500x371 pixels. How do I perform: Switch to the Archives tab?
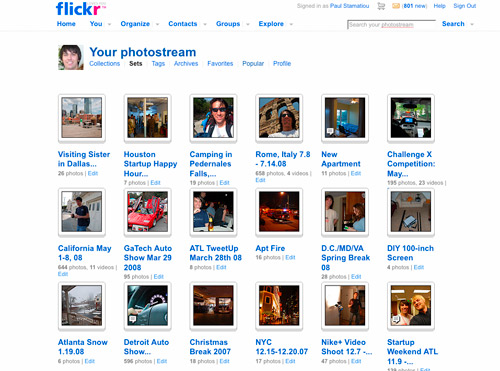pyautogui.click(x=186, y=63)
